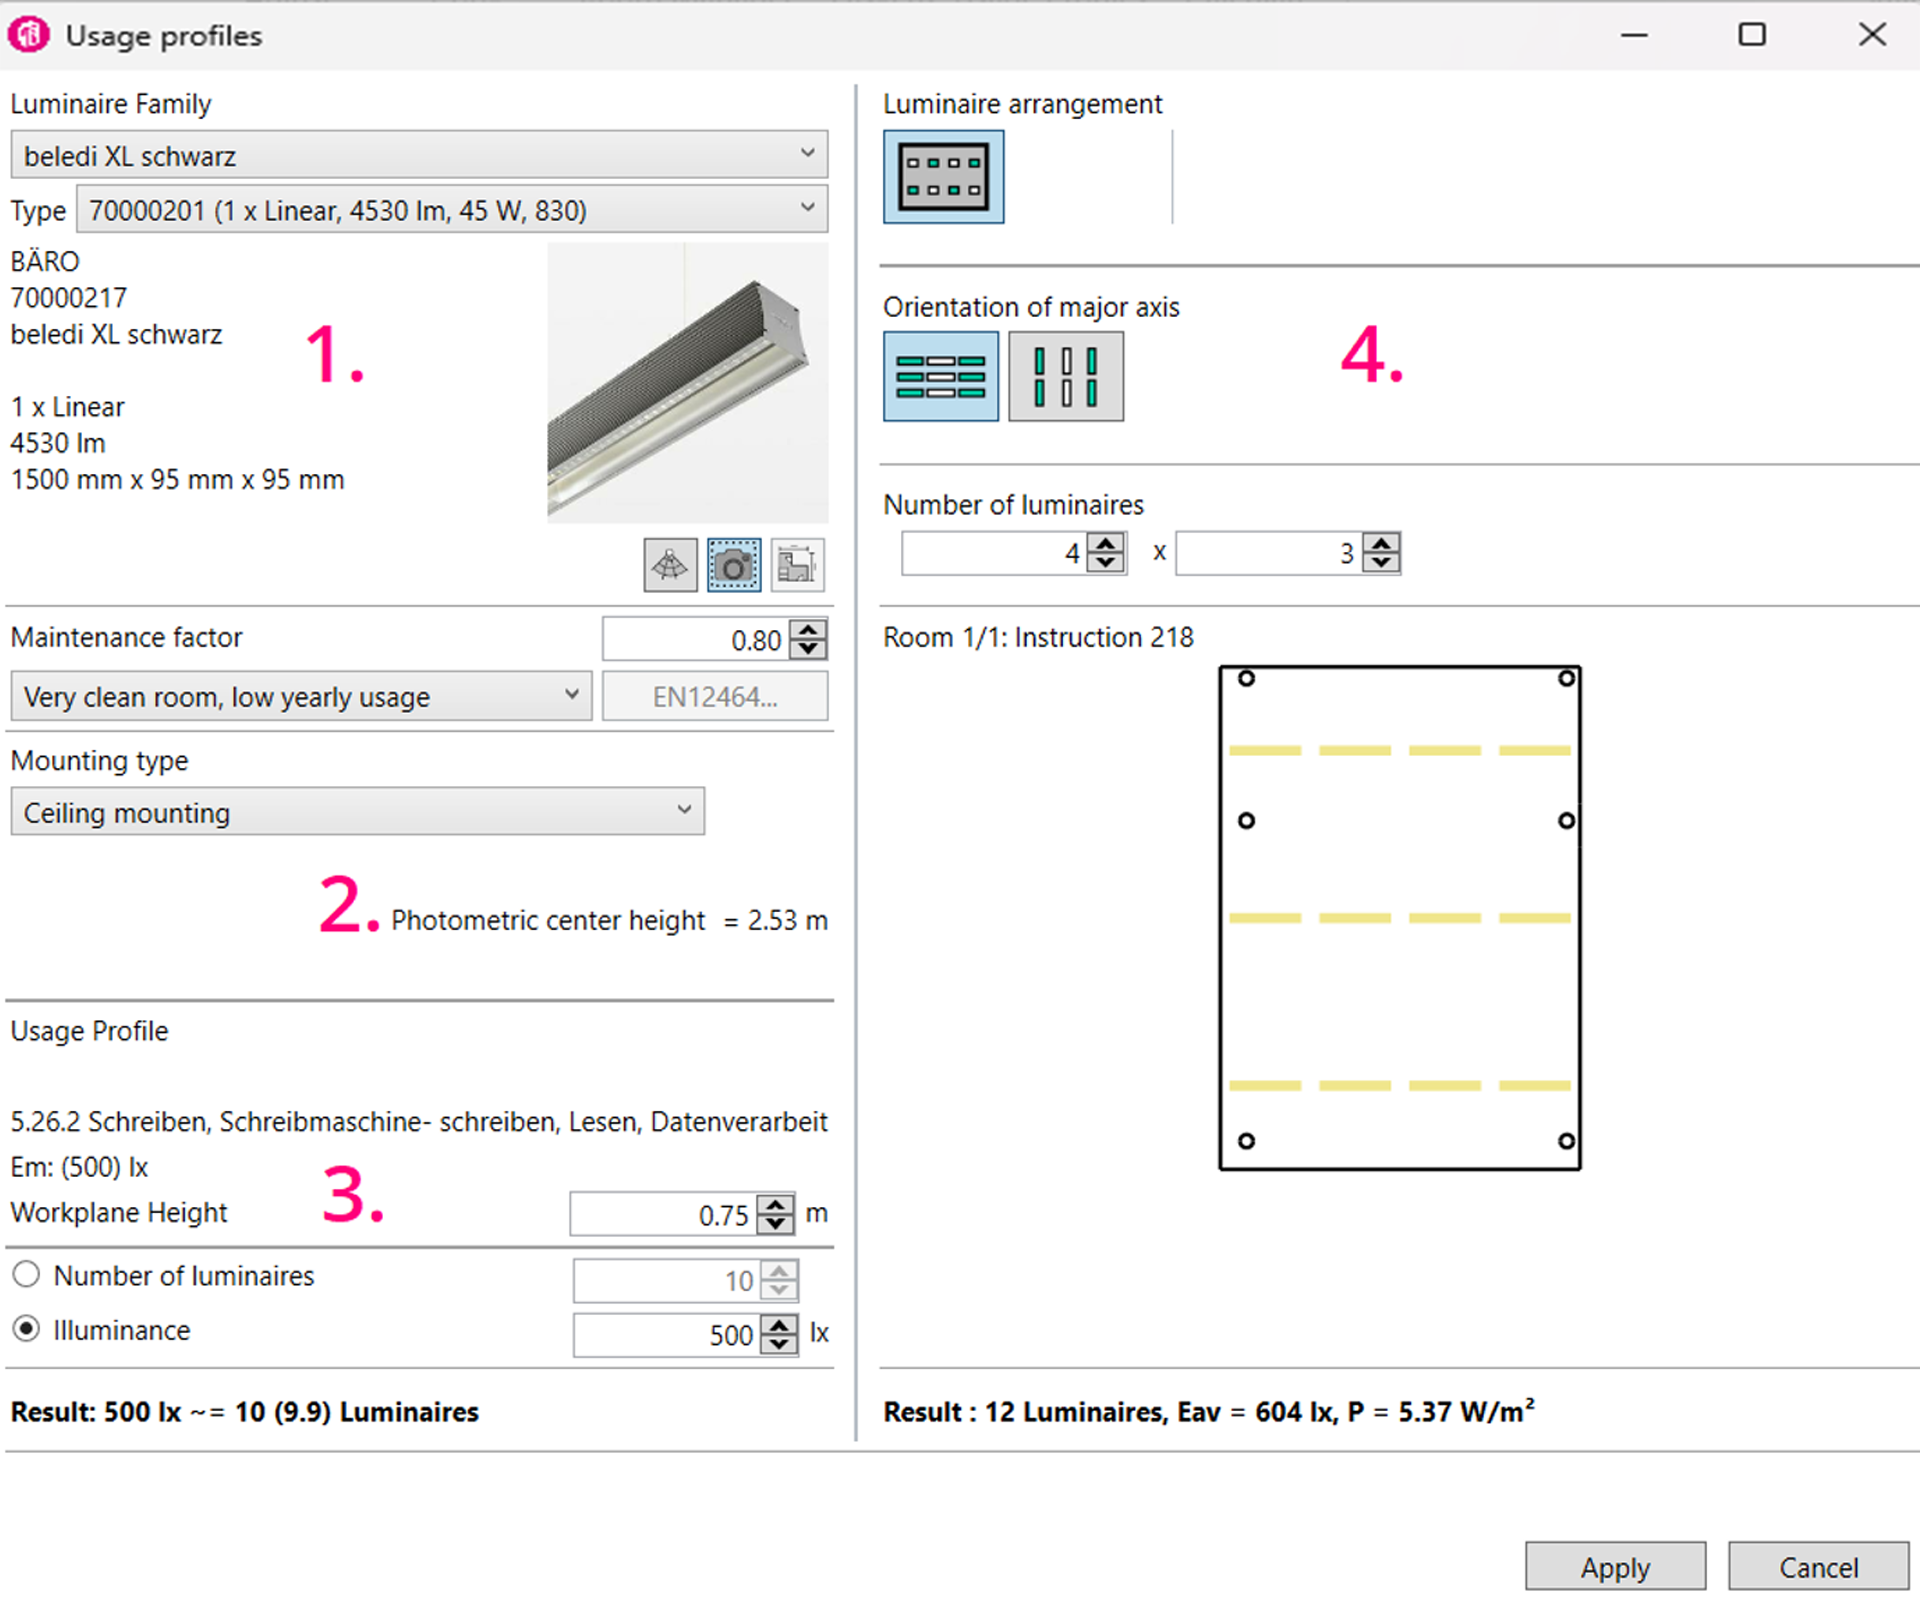Minimize the Usage profiles window
Viewport: 1920px width, 1602px height.
click(1635, 35)
